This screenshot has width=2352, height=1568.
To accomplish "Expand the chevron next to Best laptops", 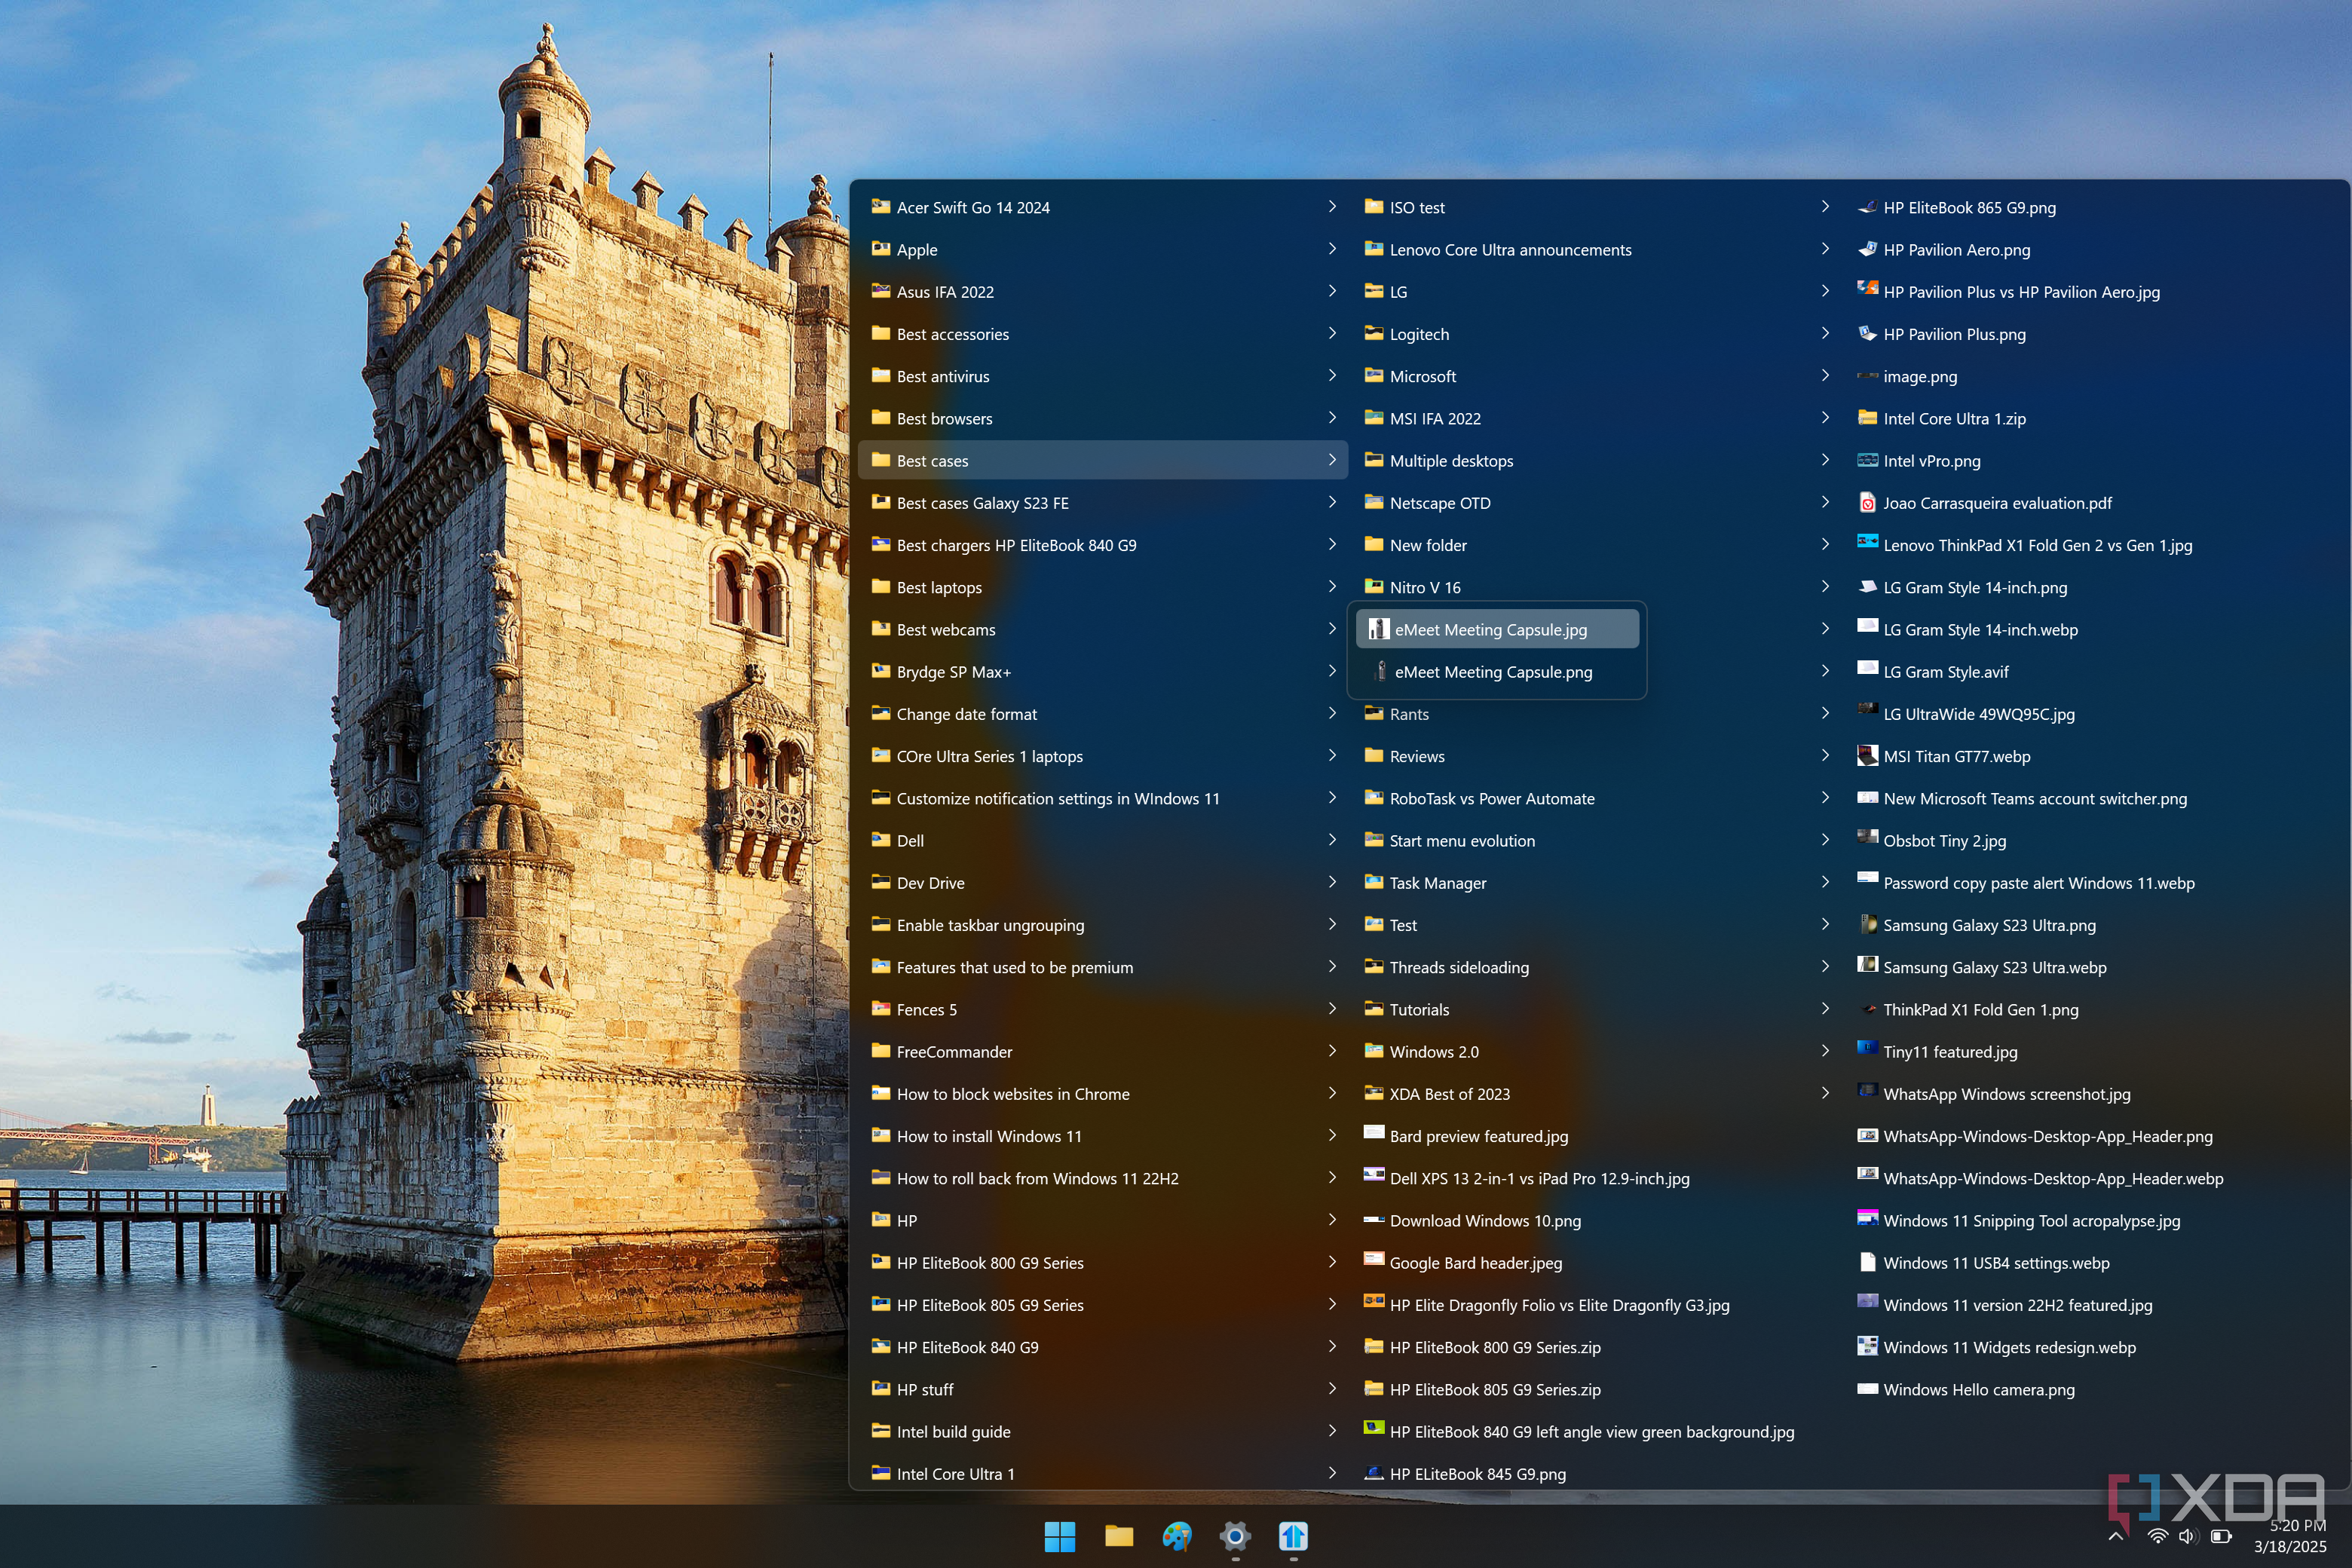I will [1332, 586].
